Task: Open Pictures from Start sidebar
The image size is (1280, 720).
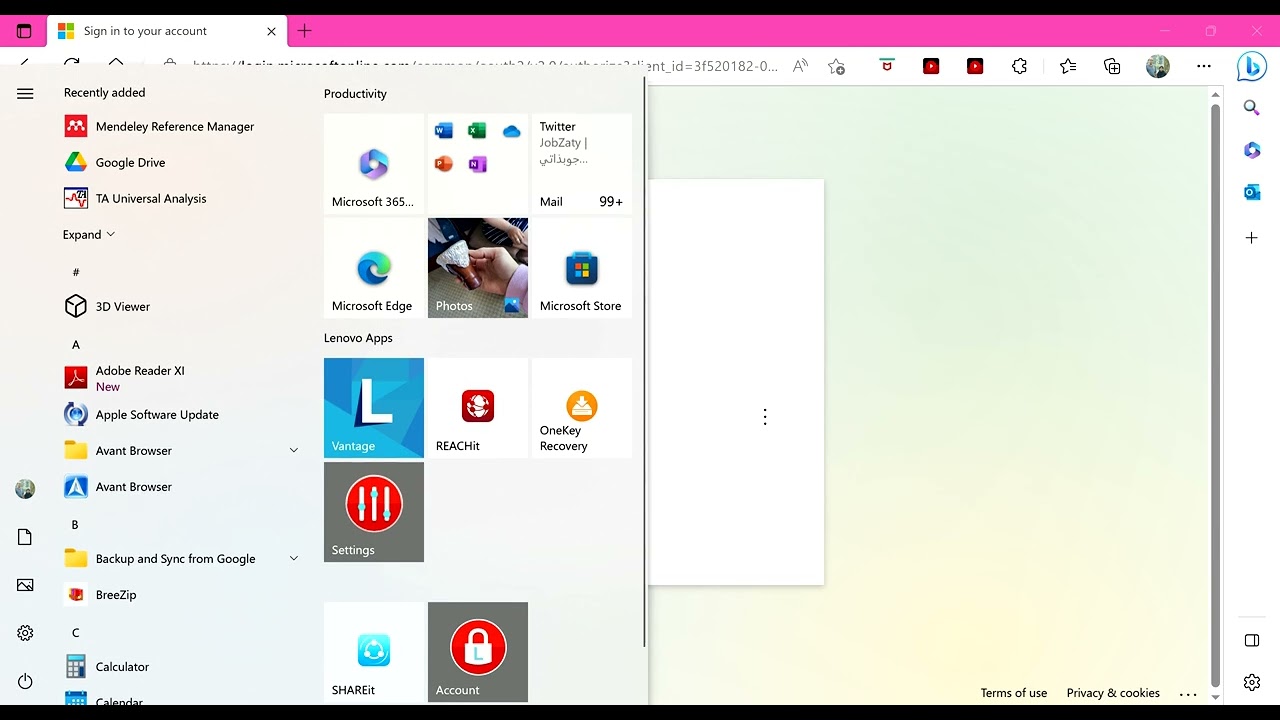Action: [25, 585]
